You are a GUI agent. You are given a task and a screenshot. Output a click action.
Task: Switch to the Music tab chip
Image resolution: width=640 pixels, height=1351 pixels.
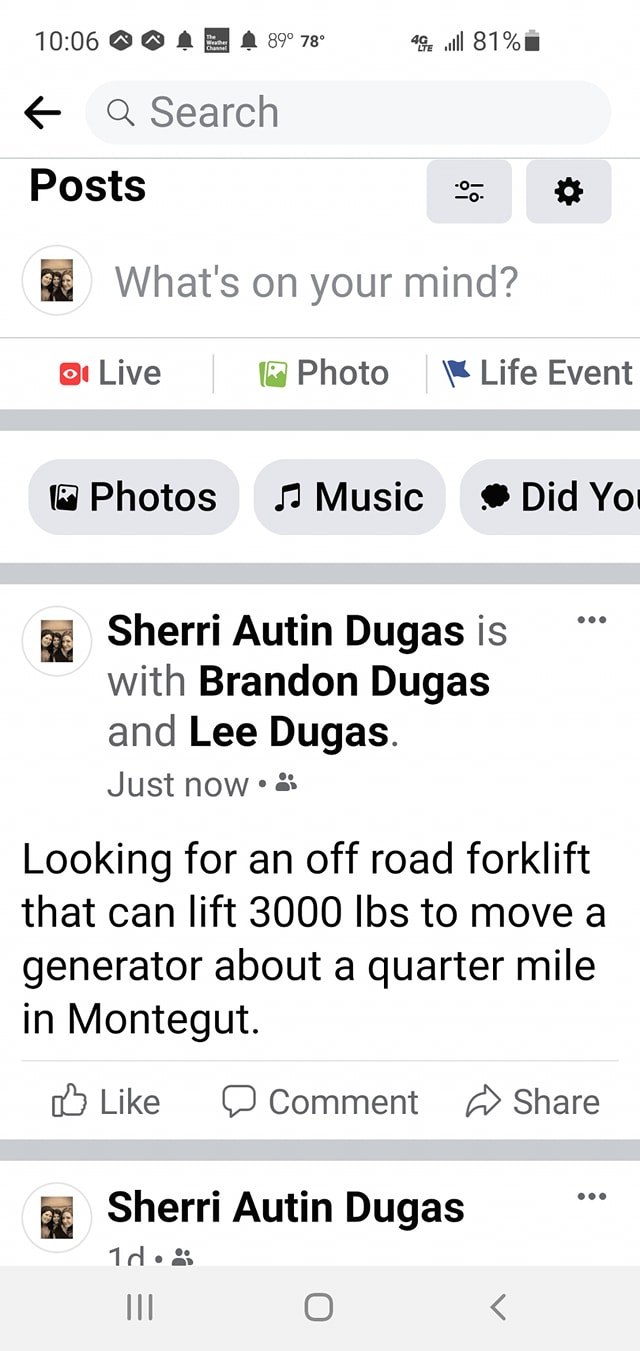349,497
